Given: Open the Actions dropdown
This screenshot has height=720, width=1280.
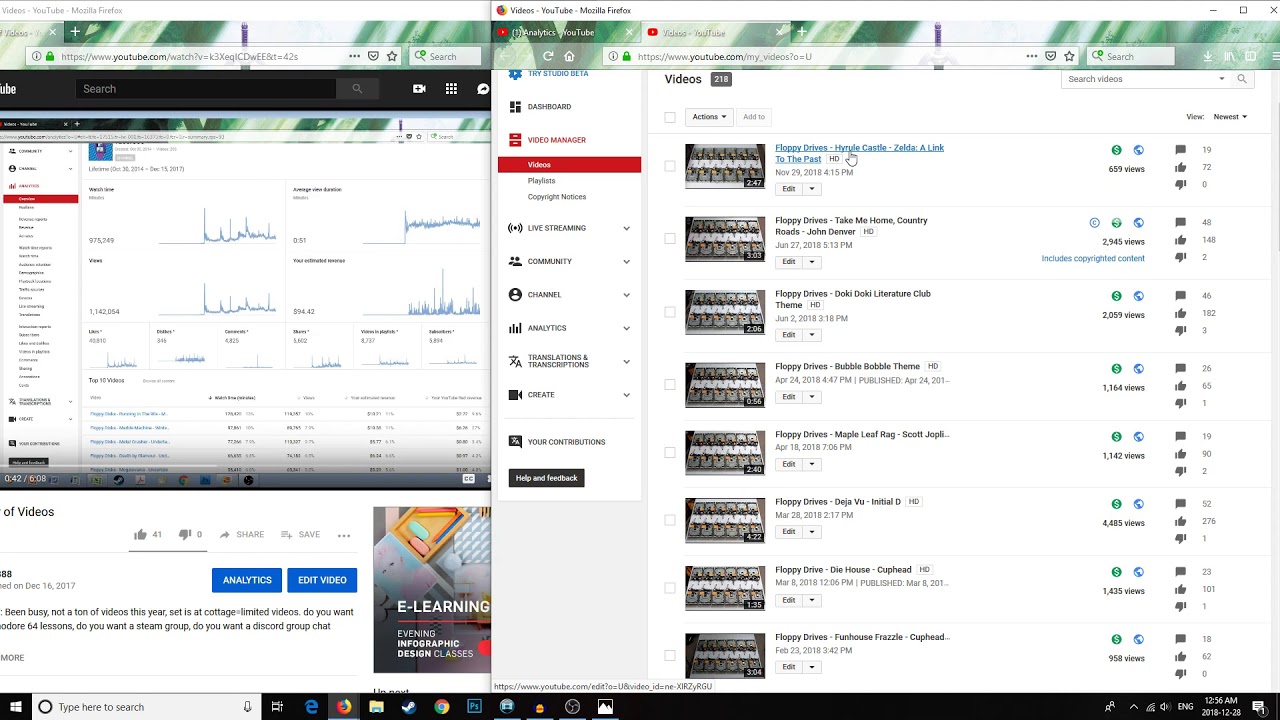Looking at the screenshot, I should coord(709,117).
